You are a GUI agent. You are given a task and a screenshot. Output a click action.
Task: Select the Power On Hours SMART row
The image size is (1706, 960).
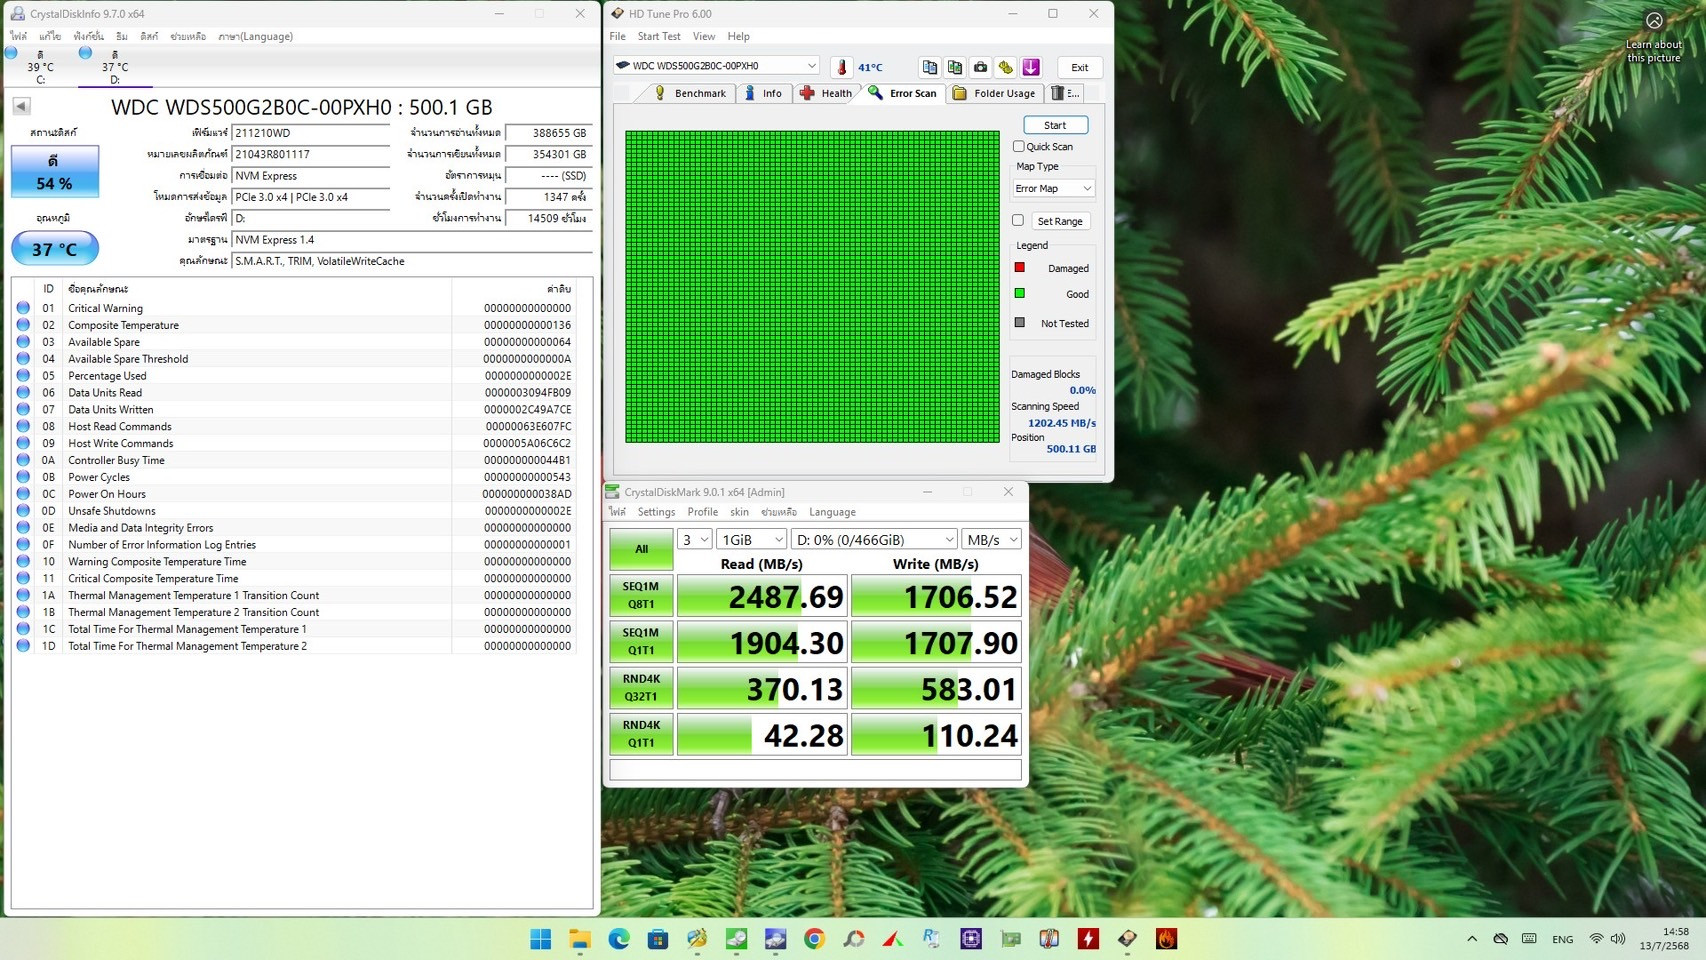[295, 494]
